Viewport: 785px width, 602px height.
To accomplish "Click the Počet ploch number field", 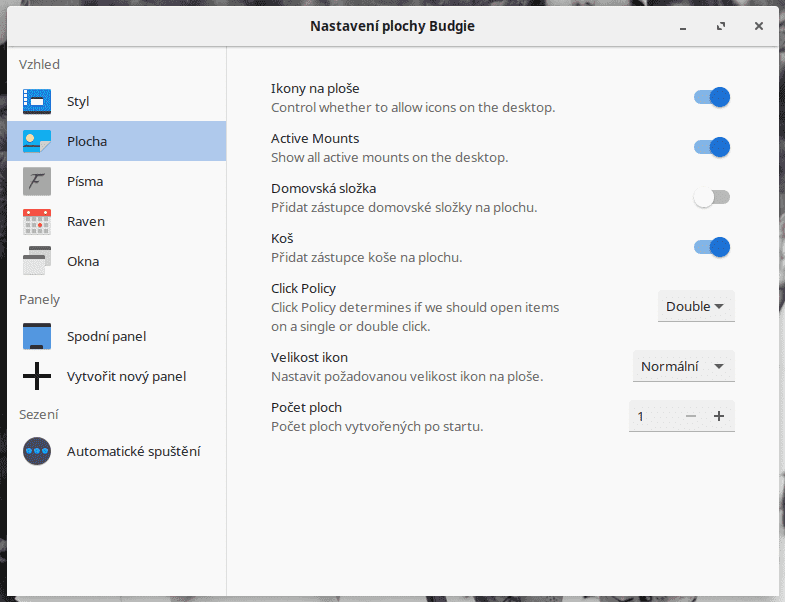I will point(652,416).
